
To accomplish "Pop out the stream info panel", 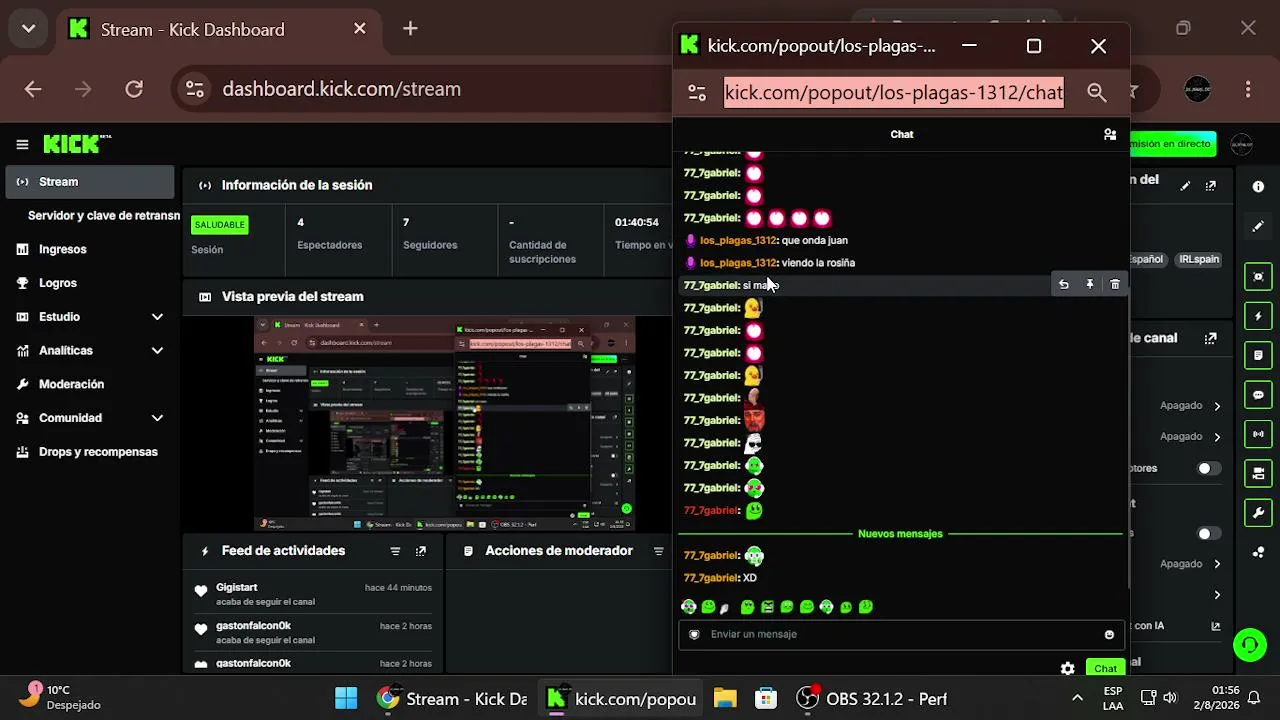I will pos(1211,186).
